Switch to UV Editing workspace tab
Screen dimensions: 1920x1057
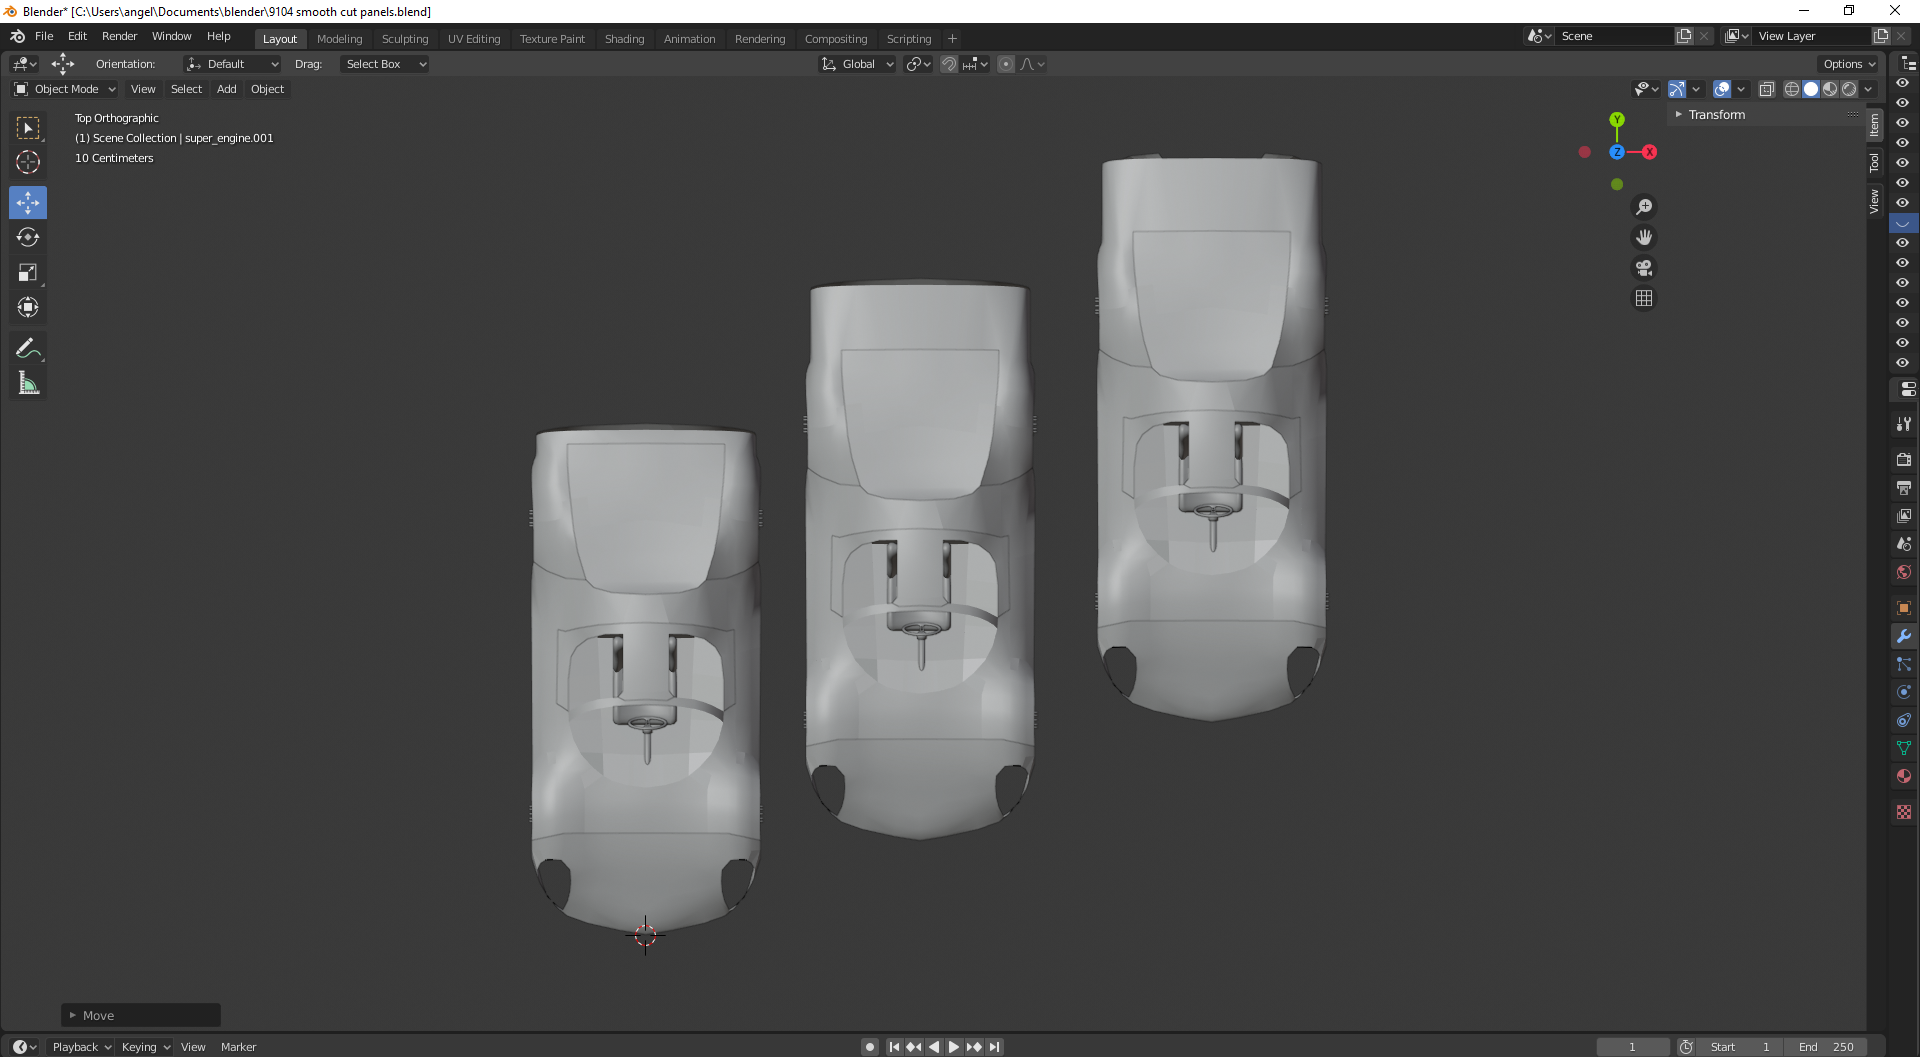(x=474, y=39)
